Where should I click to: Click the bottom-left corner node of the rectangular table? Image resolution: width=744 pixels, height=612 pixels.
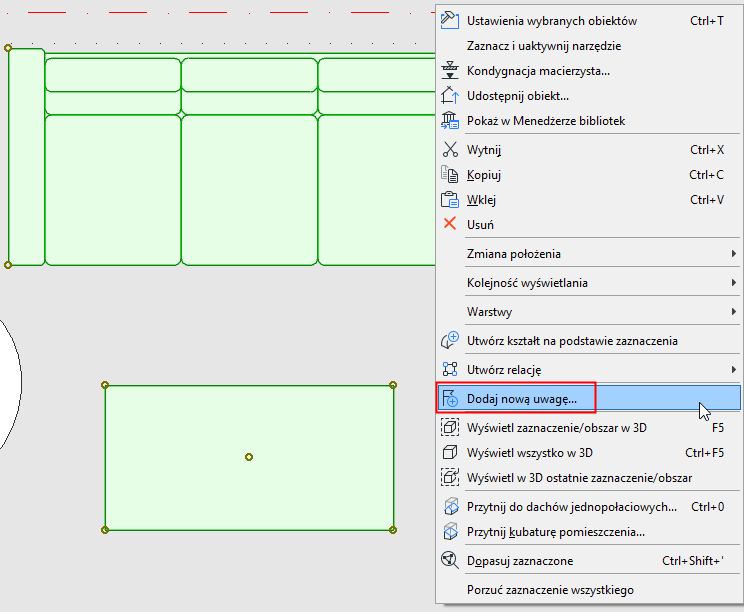pos(105,530)
